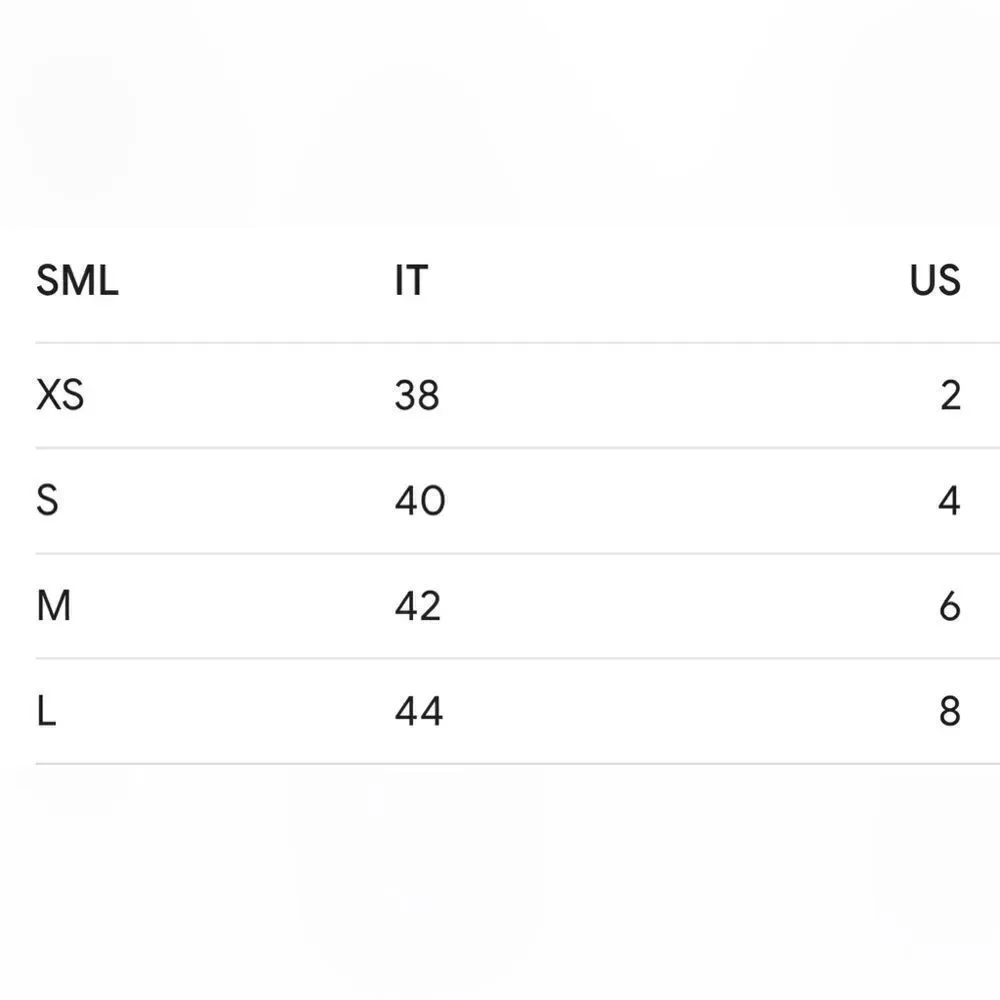Click the IT column header

411,281
